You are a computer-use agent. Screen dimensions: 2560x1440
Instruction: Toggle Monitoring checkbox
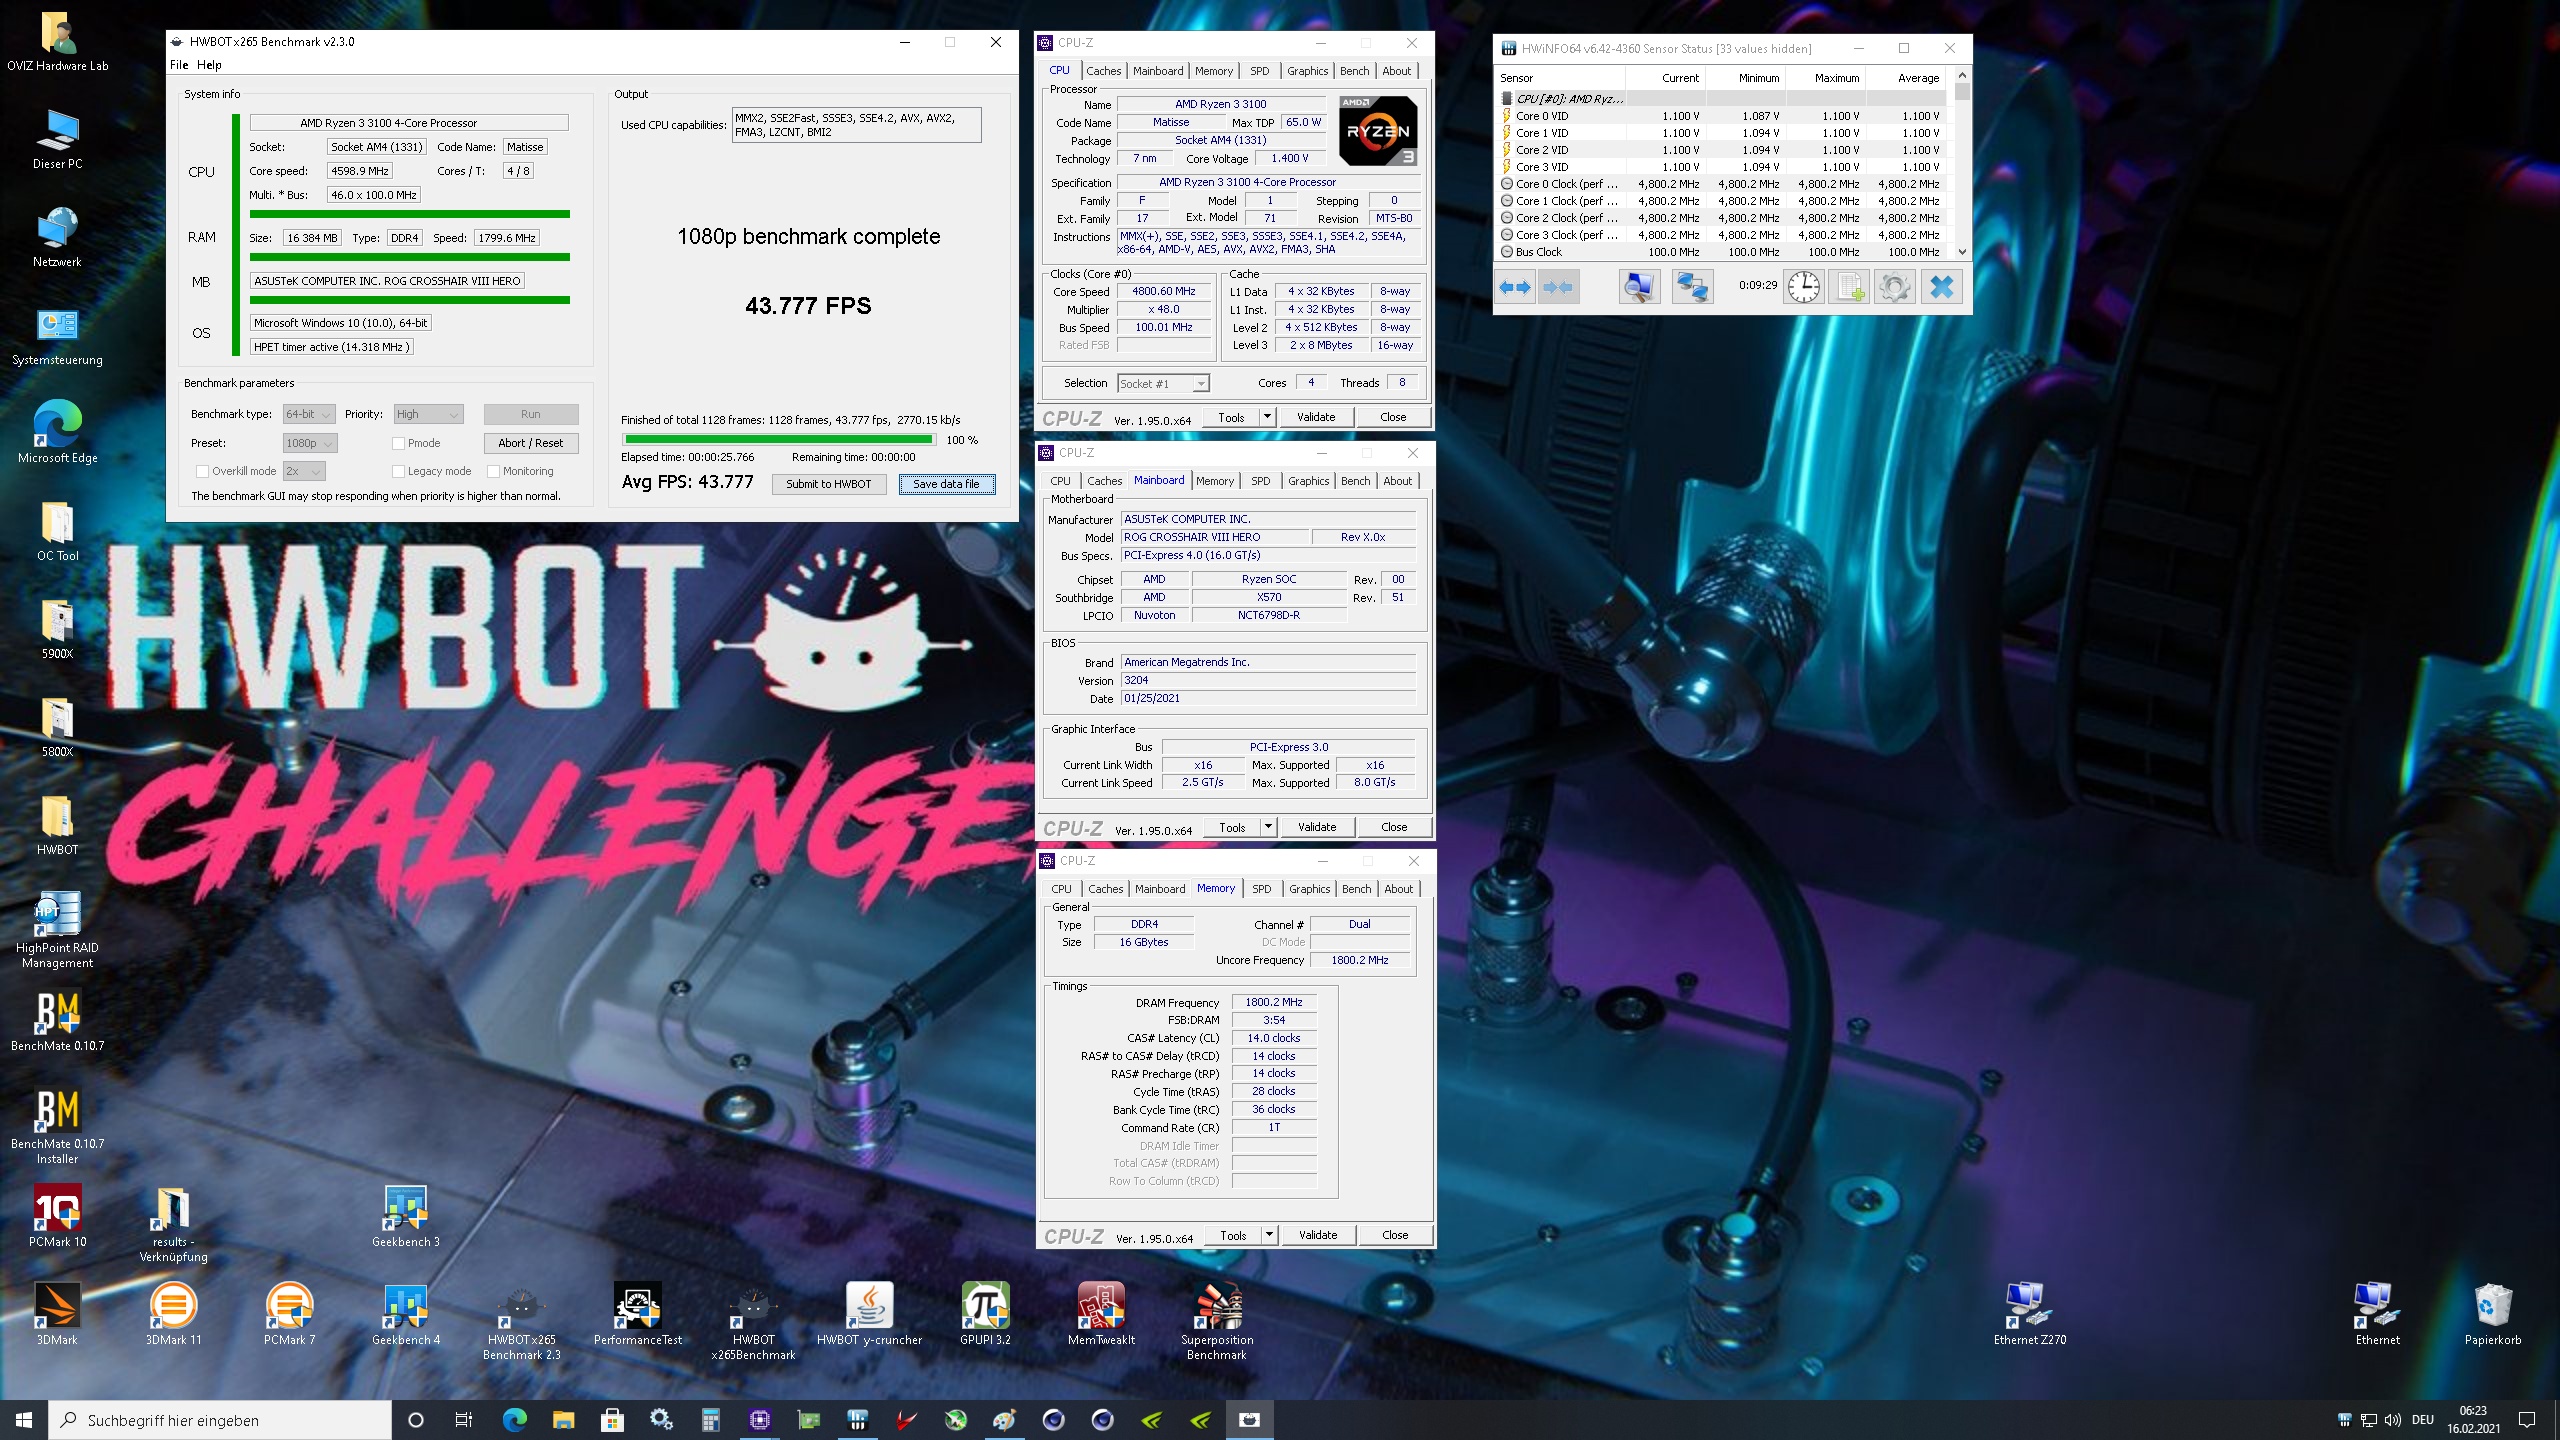click(x=493, y=471)
